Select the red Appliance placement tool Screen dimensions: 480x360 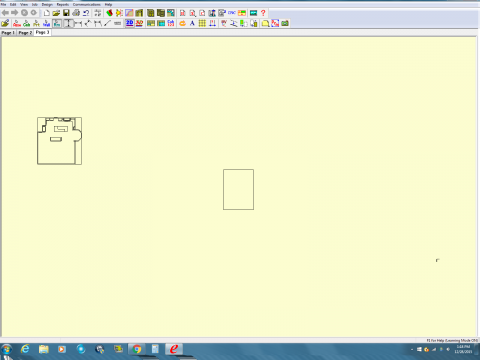click(17, 23)
